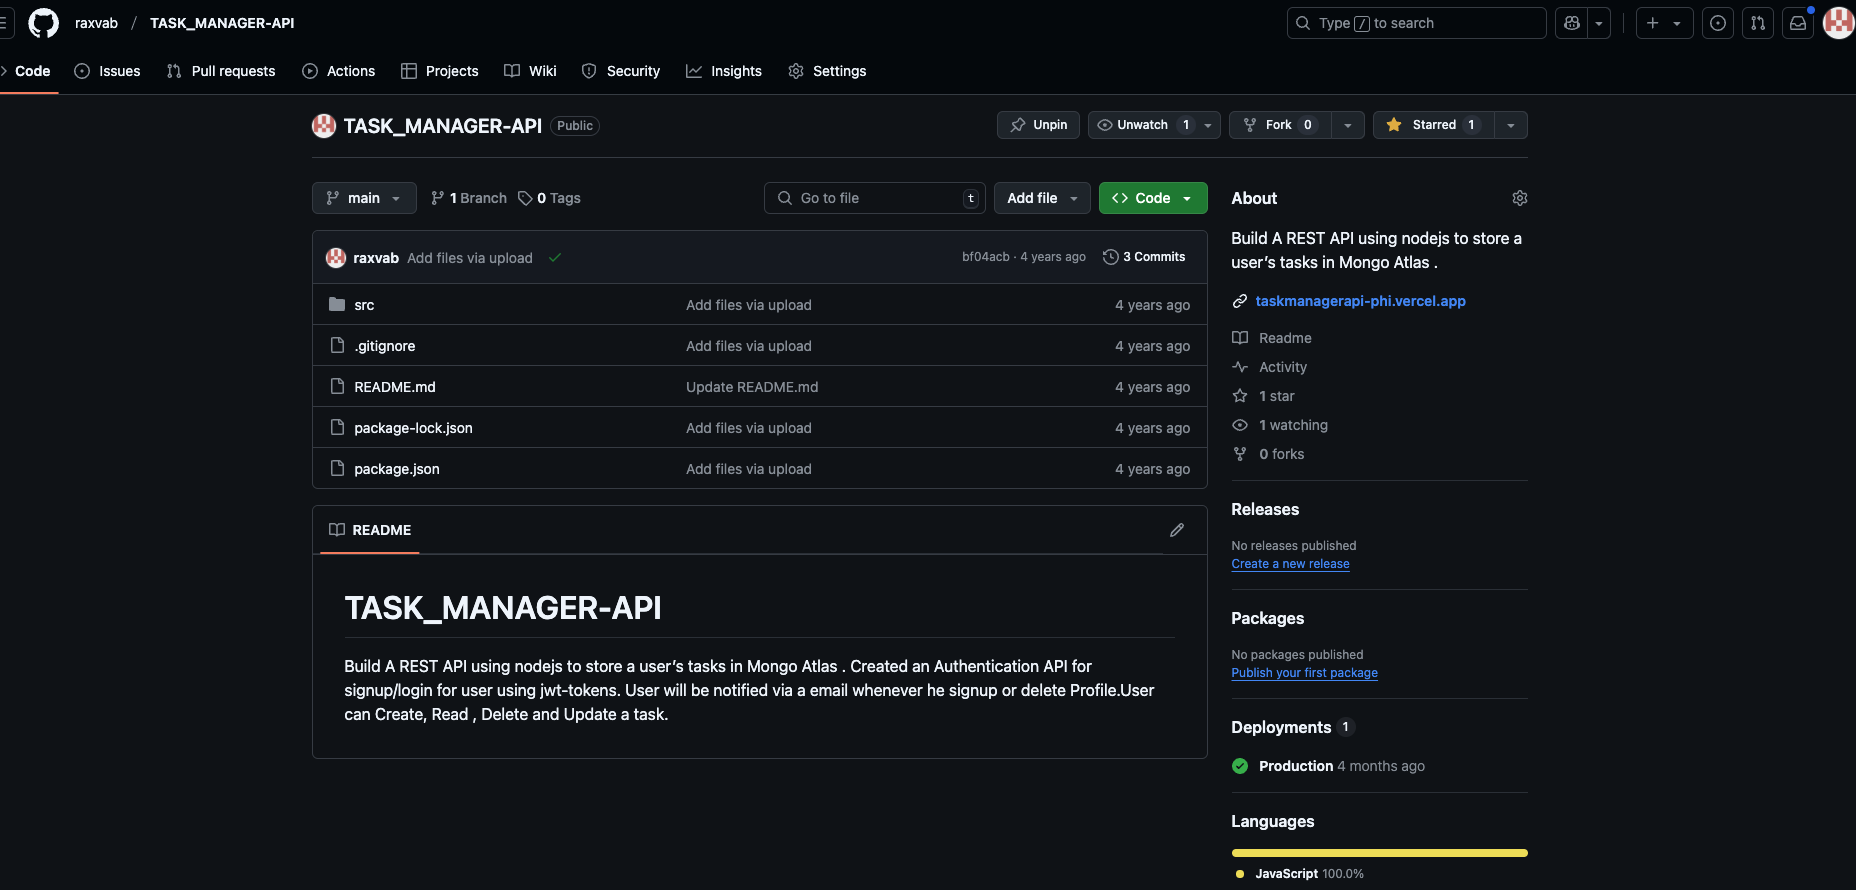
Task: Open the package.json file
Action: pos(397,469)
